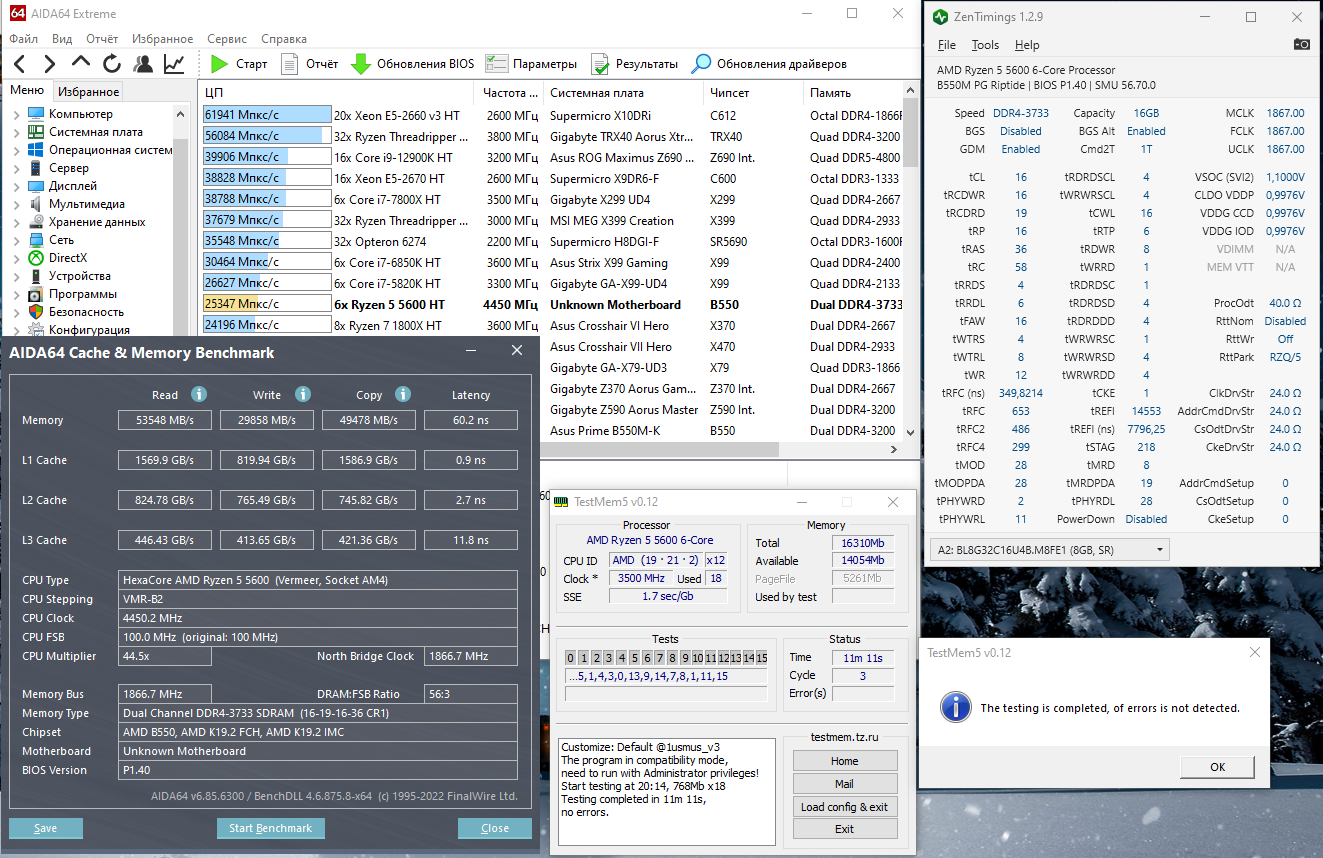The height and width of the screenshot is (858, 1323).
Task: Open the File menu in ZenTimings
Action: [947, 45]
